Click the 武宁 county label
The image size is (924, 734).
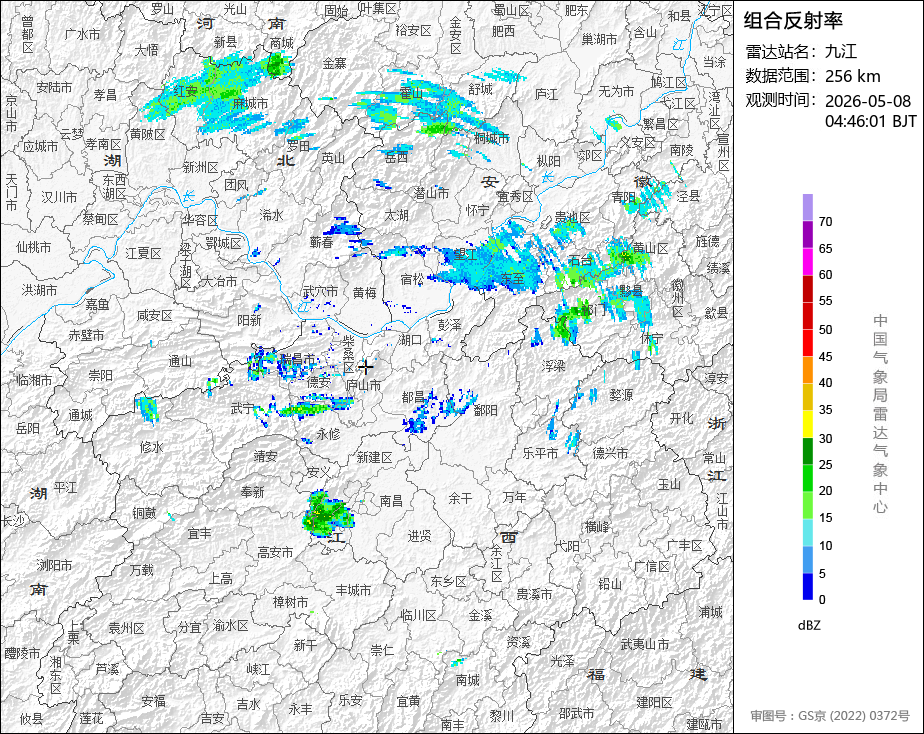tap(243, 408)
